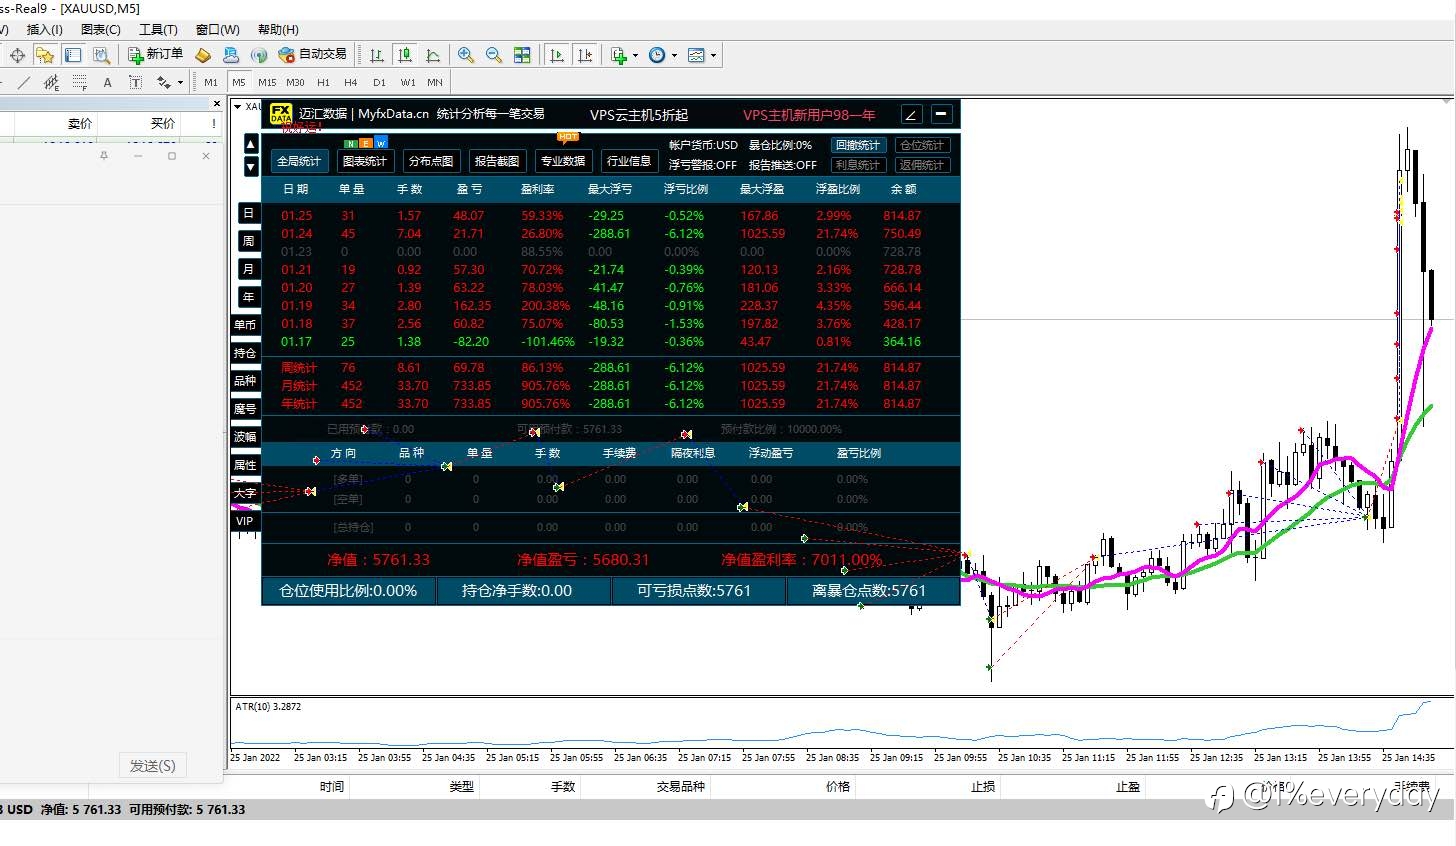Toggle the Navigator panel icon
1456x846 pixels.
[x=73, y=55]
